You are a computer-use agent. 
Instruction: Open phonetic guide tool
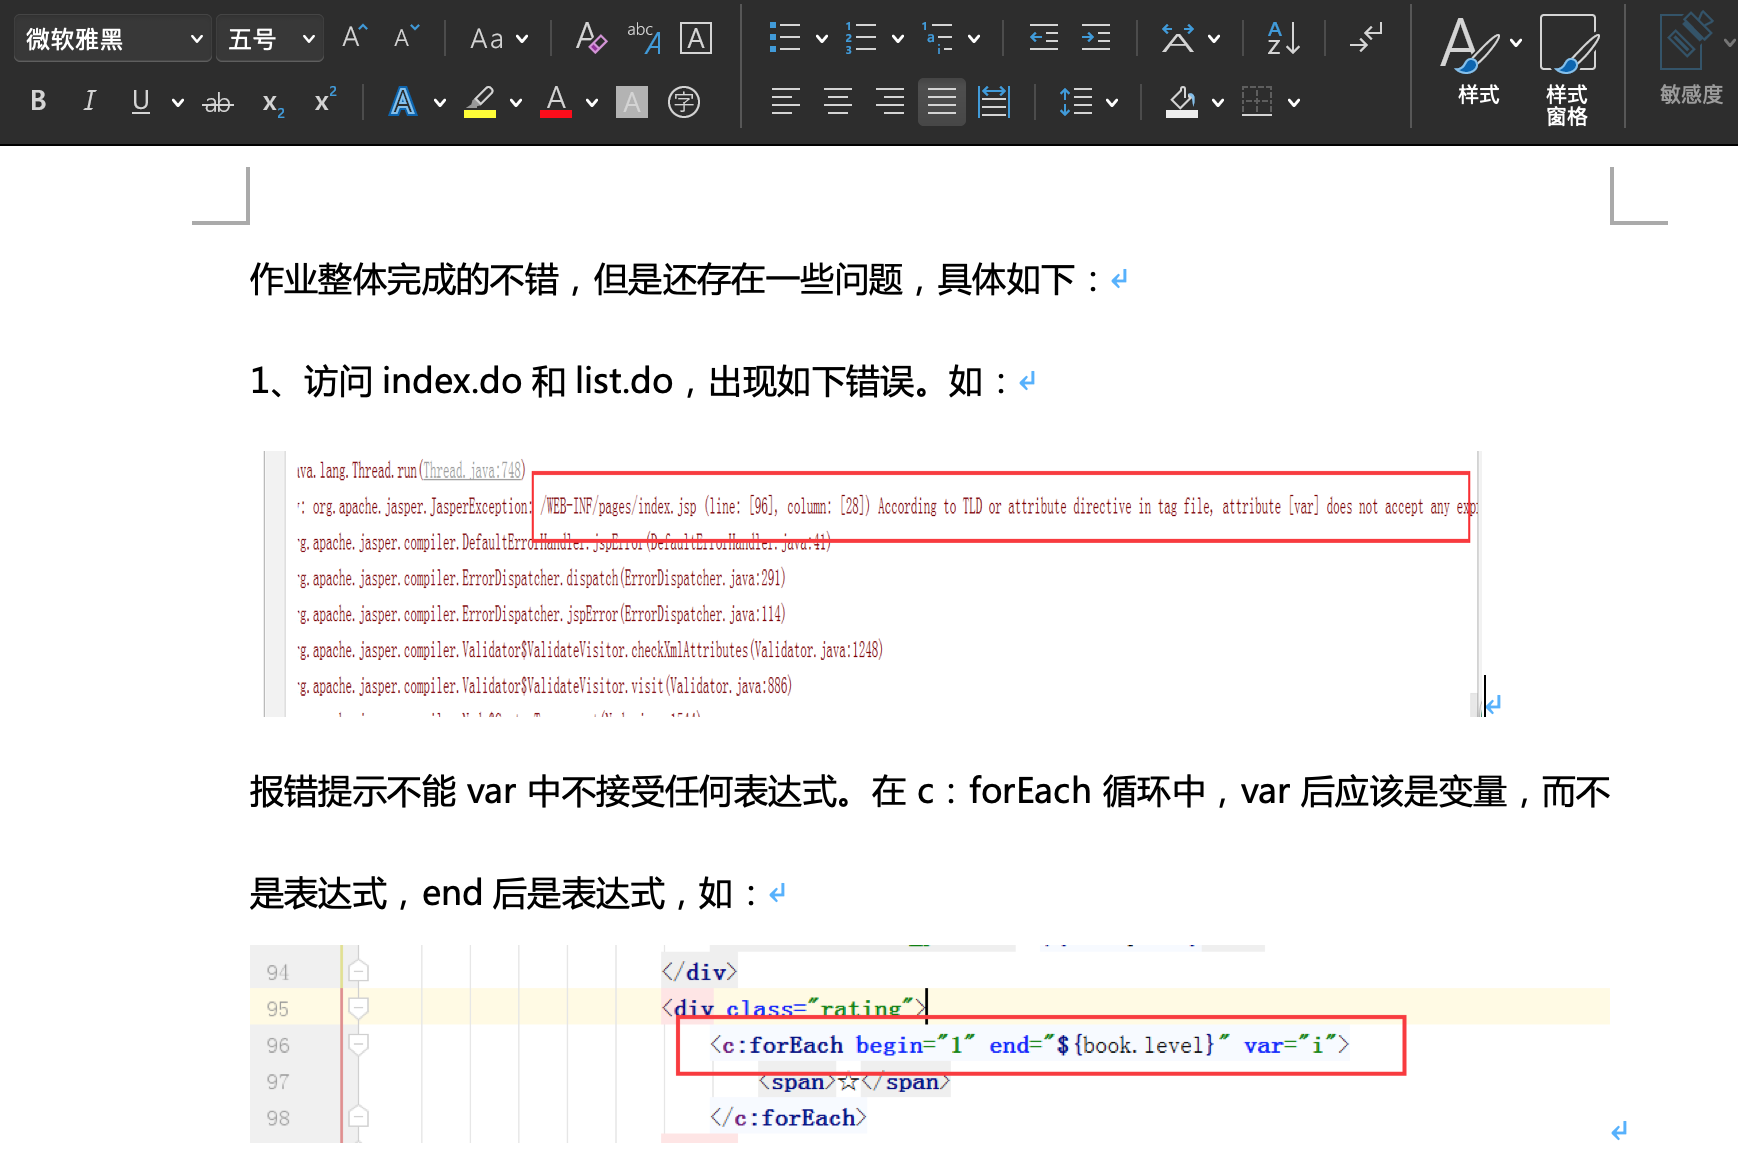click(643, 38)
